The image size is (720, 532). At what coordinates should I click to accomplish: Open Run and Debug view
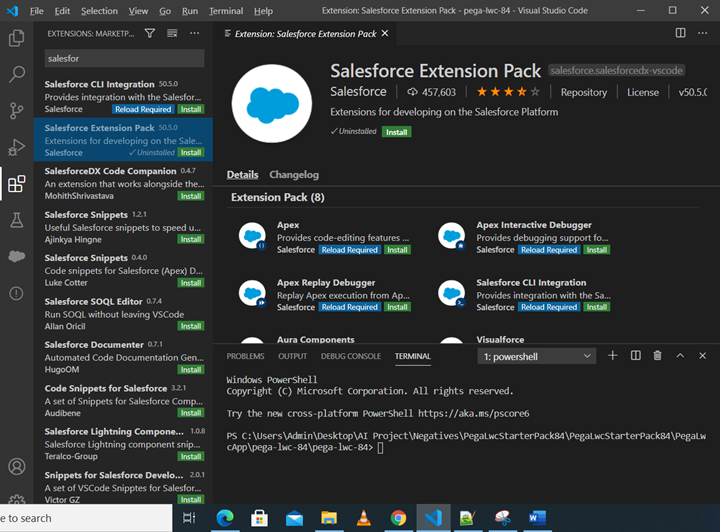coord(17,147)
